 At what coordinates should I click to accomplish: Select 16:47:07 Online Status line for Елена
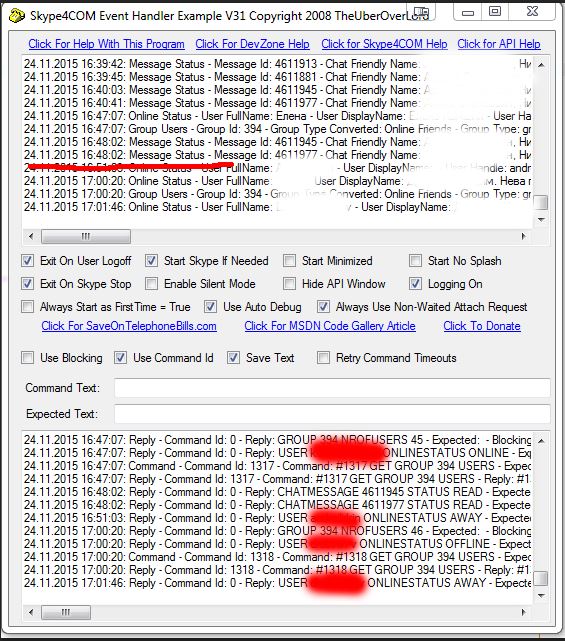point(277,116)
